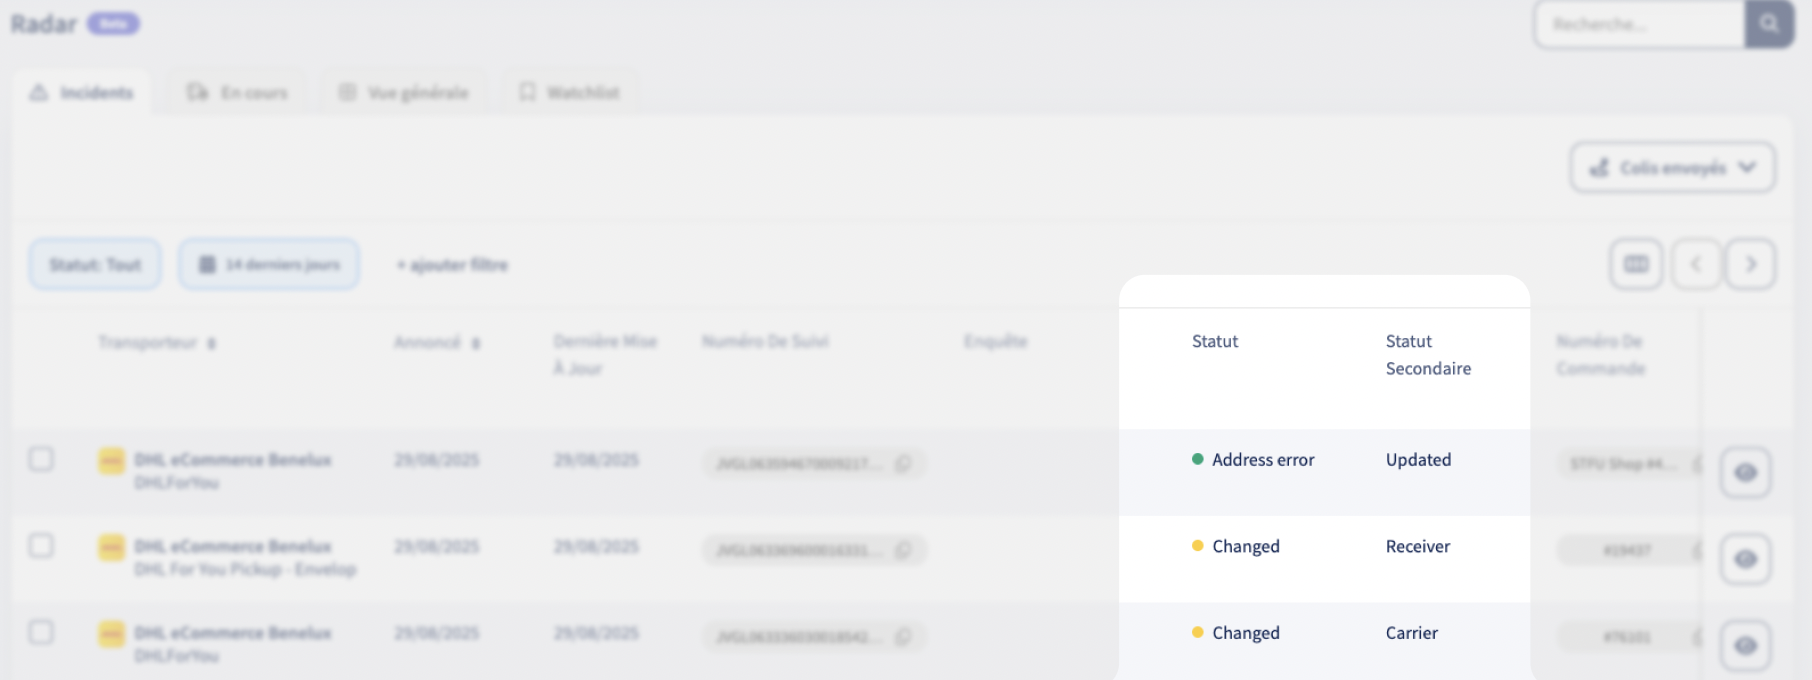
Task: Expand the Colis envoyés dropdown
Action: 1673,167
